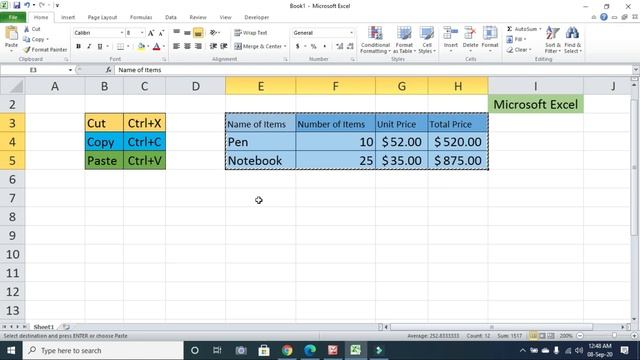The image size is (640, 360).
Task: Increase indent in alignment group
Action: 224,46
